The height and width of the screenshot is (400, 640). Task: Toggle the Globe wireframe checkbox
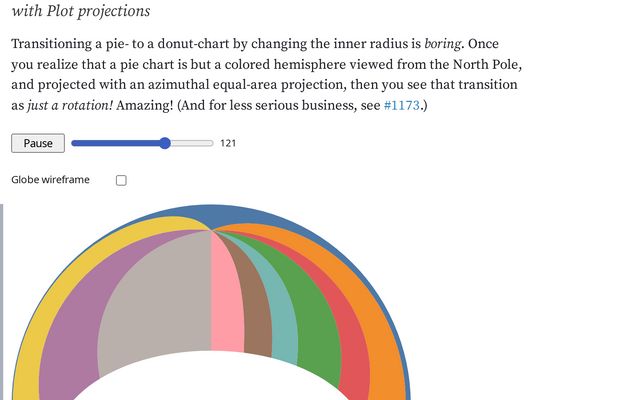(121, 180)
